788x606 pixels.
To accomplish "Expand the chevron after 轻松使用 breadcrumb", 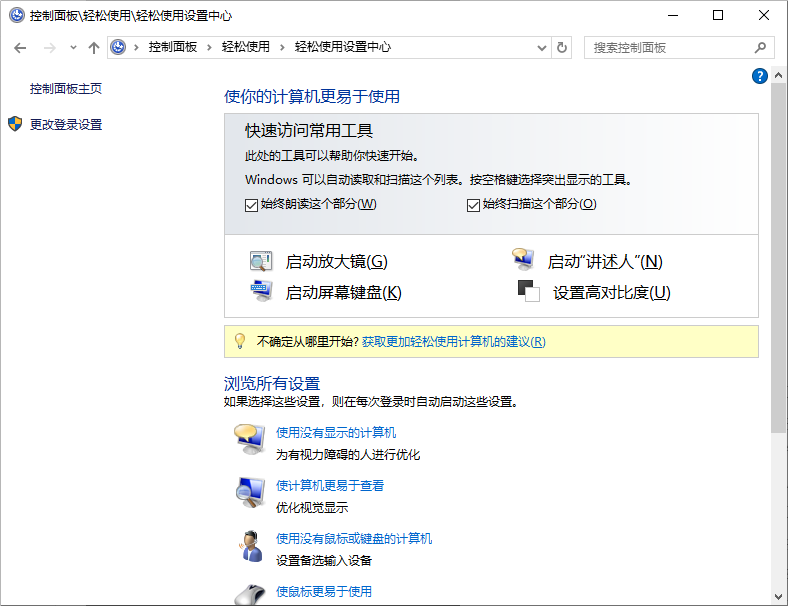I will coord(282,48).
